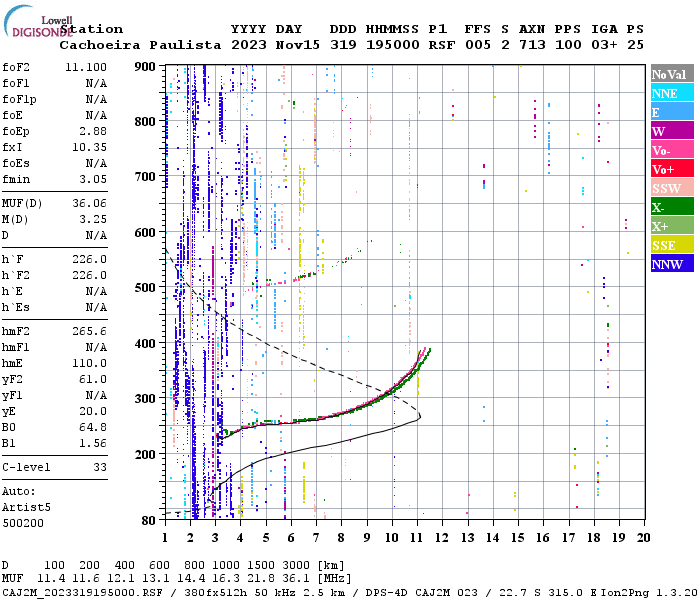Click the MUF(D) value 36.06
This screenshot has height=600, width=700.
tap(89, 204)
